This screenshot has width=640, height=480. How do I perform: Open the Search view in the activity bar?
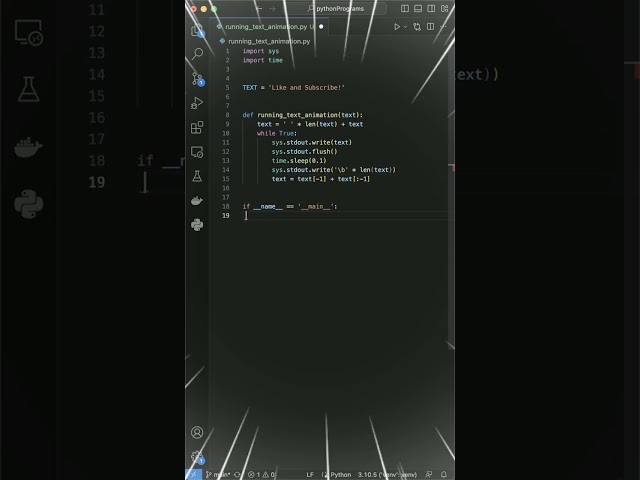[197, 53]
